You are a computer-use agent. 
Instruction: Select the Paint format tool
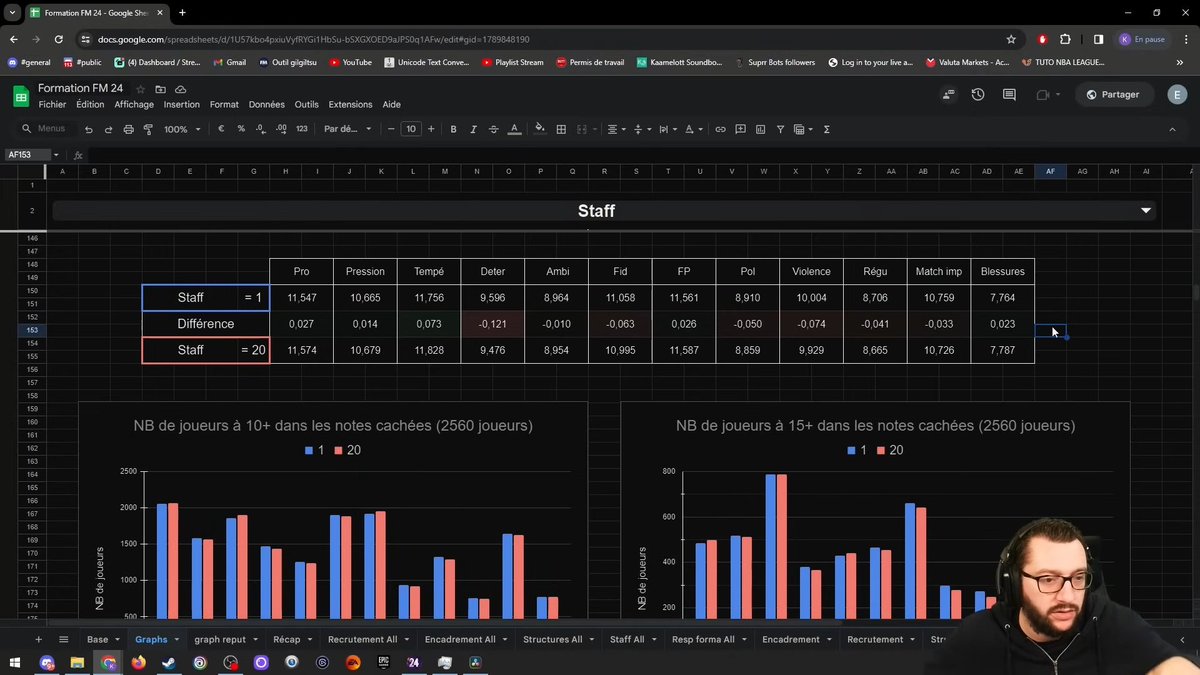[148, 129]
